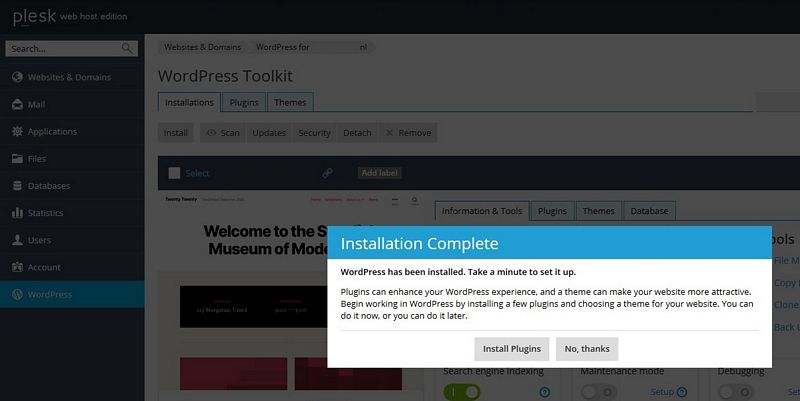The height and width of the screenshot is (401, 800).
Task: Click the globe icon beside Websites & Domains
Action: (x=17, y=77)
